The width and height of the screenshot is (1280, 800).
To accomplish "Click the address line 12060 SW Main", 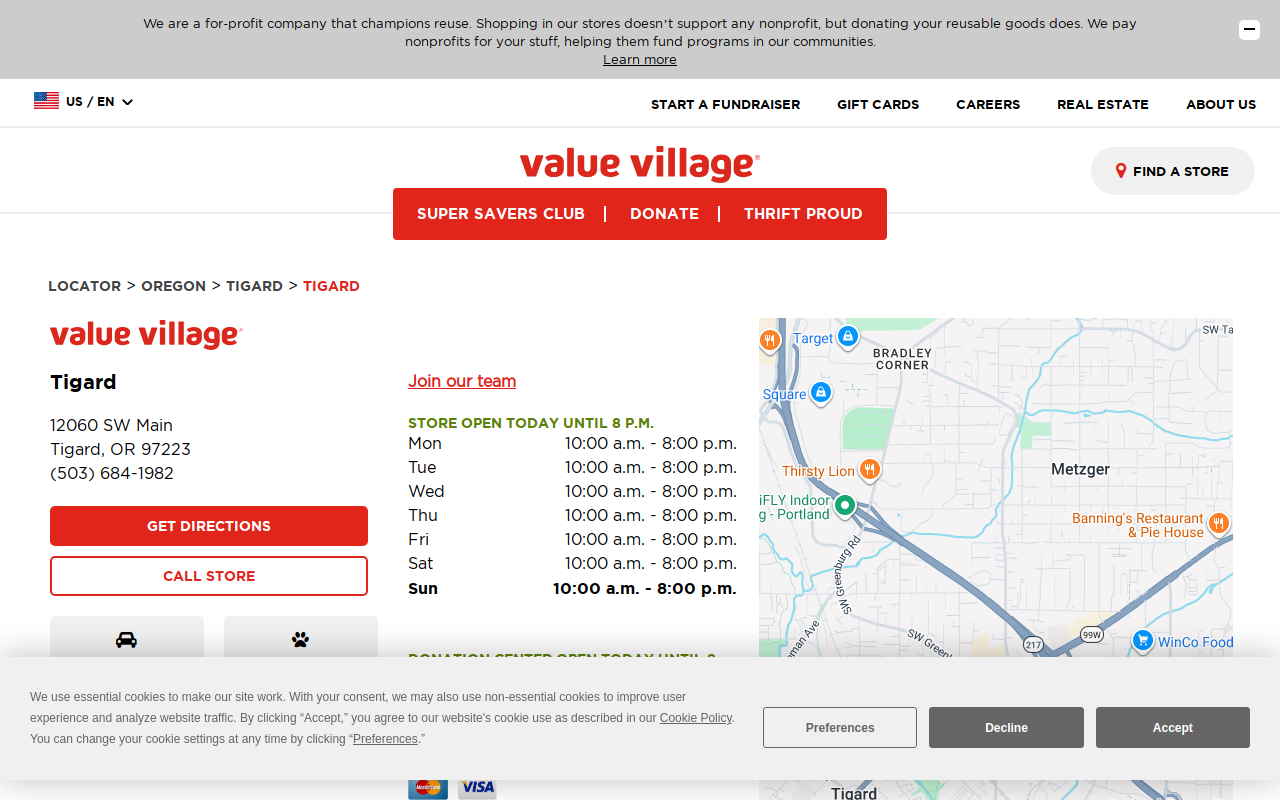I will [111, 425].
